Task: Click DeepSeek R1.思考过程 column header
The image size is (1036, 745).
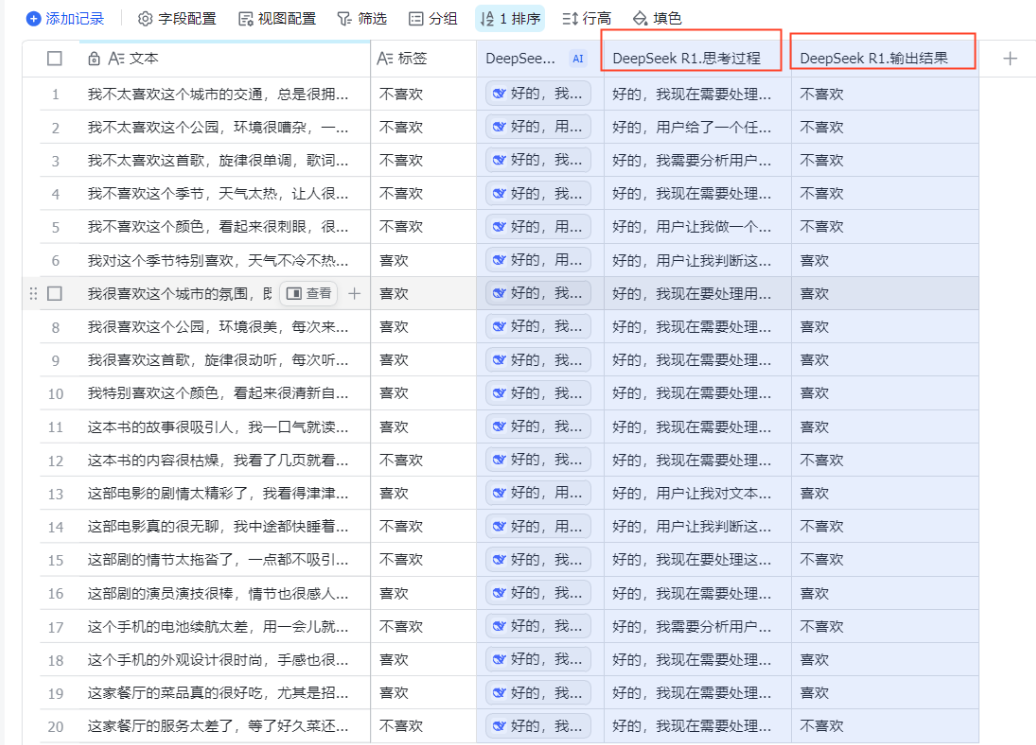Action: [698, 59]
